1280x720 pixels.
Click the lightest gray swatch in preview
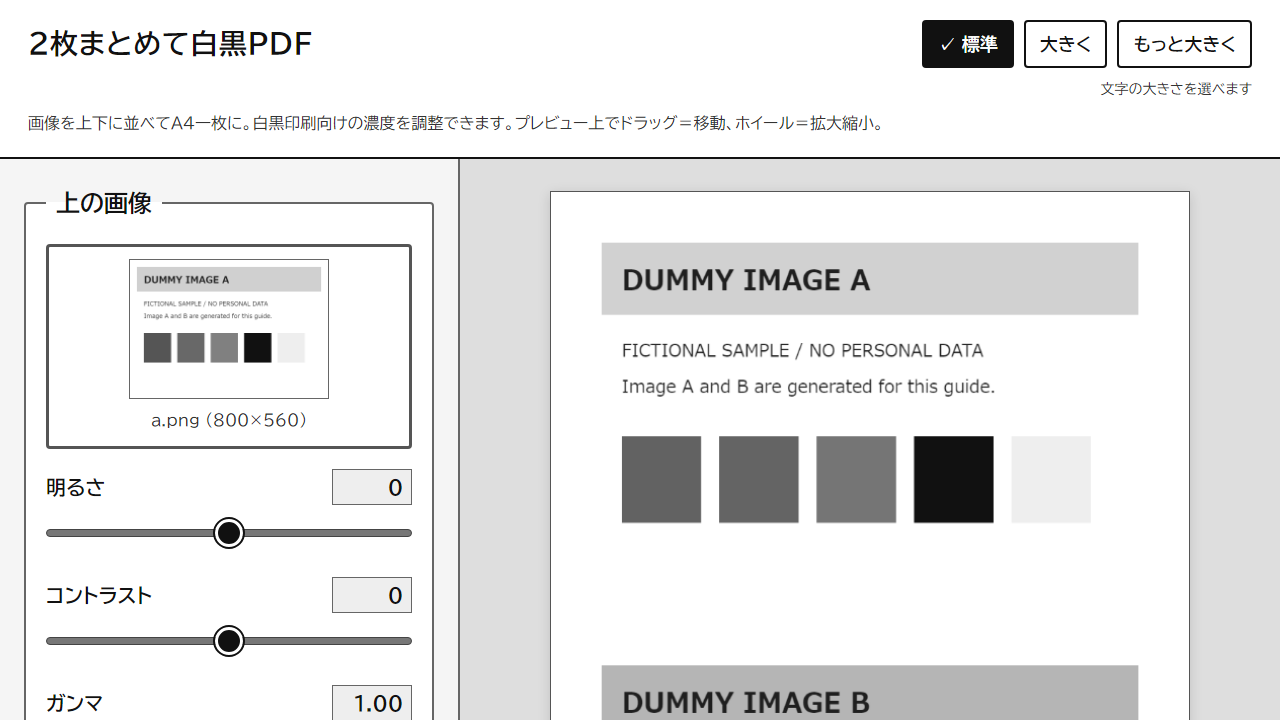[x=1051, y=479]
